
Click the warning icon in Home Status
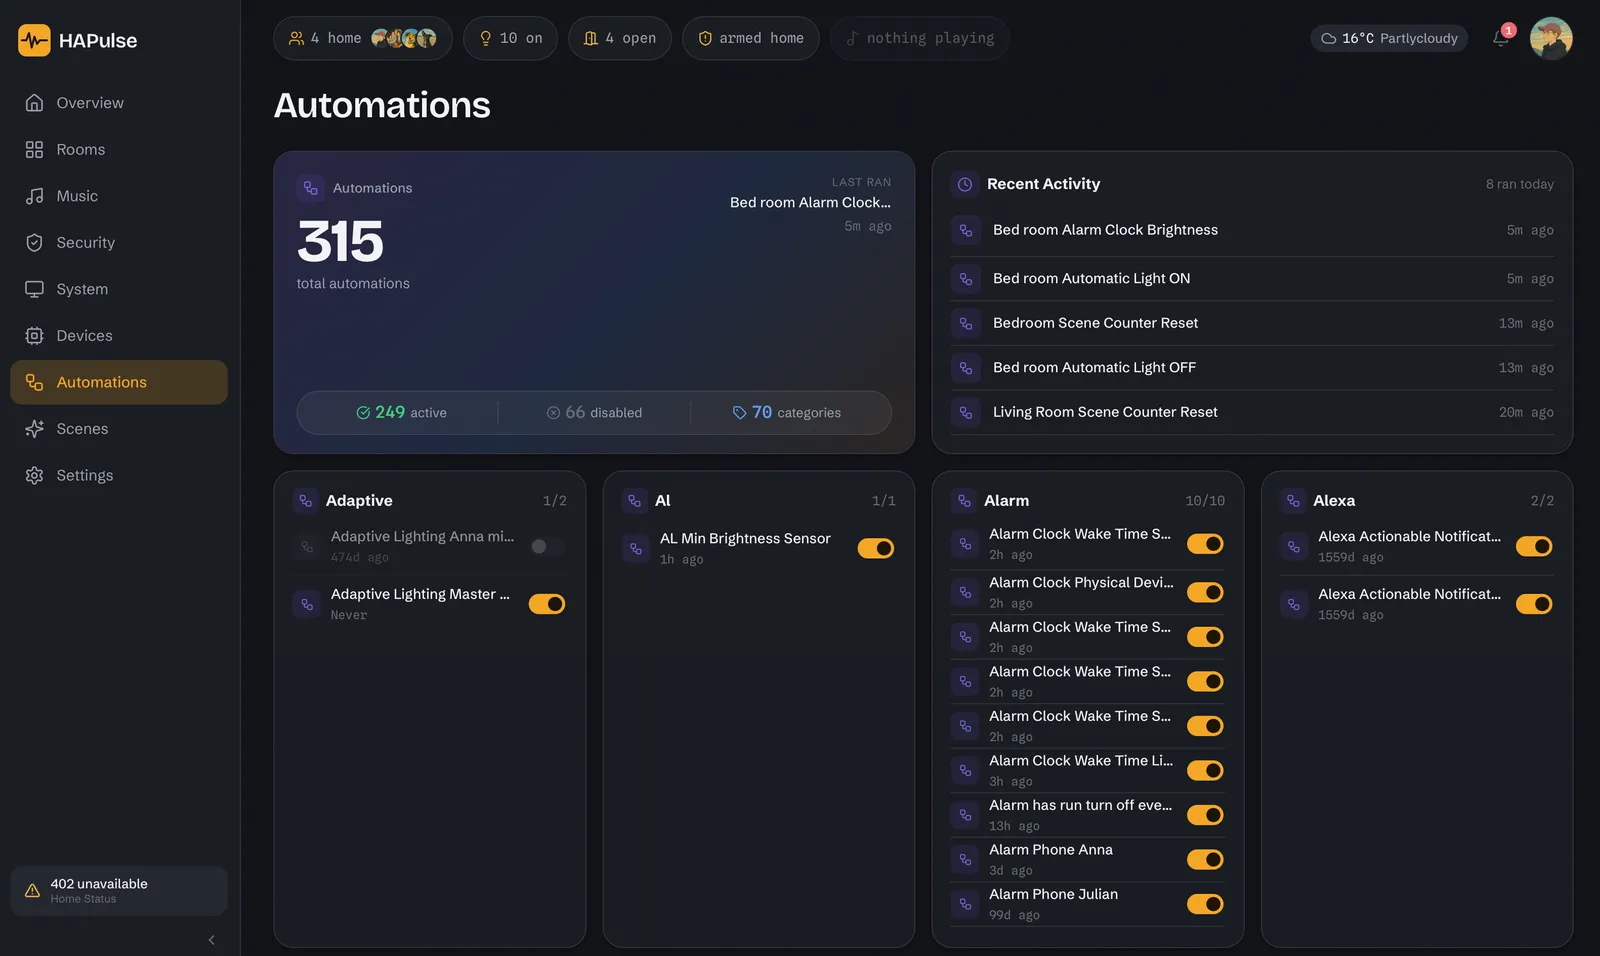(x=32, y=890)
